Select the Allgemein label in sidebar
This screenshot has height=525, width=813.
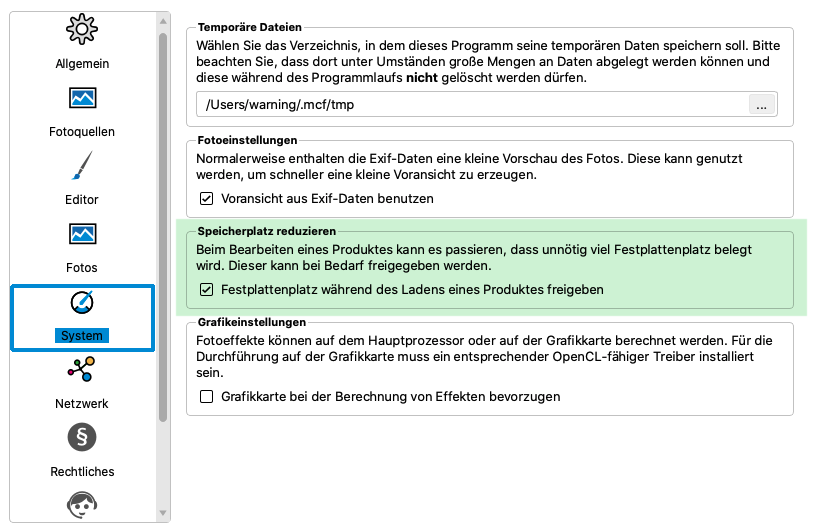pos(82,64)
